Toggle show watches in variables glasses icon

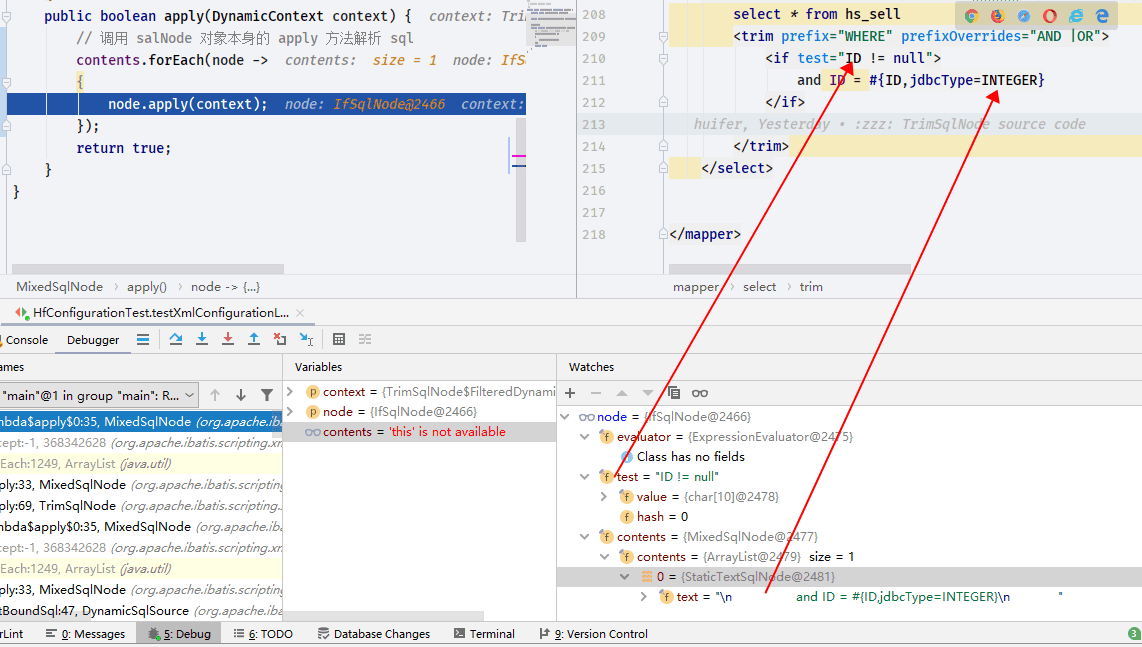(x=700, y=393)
